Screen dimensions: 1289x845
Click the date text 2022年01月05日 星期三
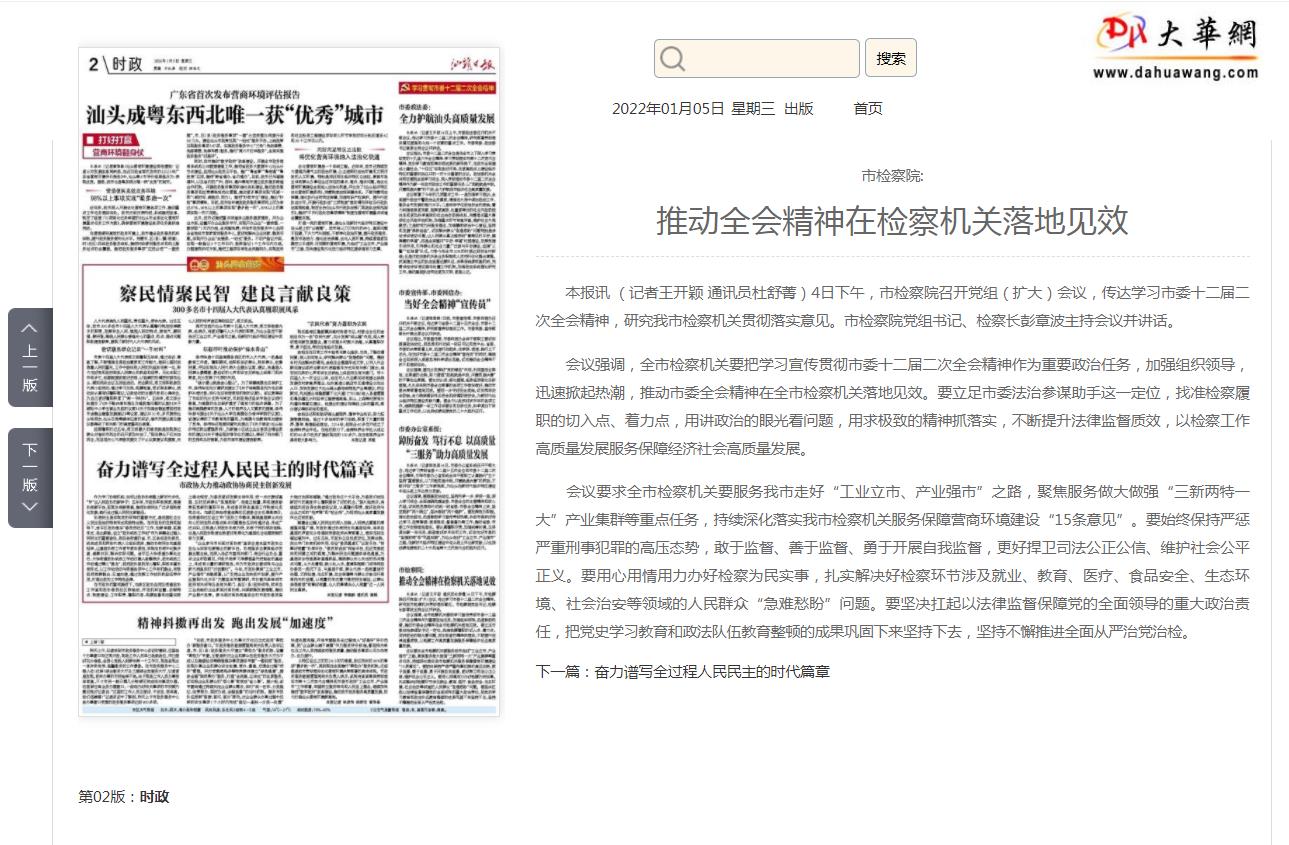click(x=693, y=108)
